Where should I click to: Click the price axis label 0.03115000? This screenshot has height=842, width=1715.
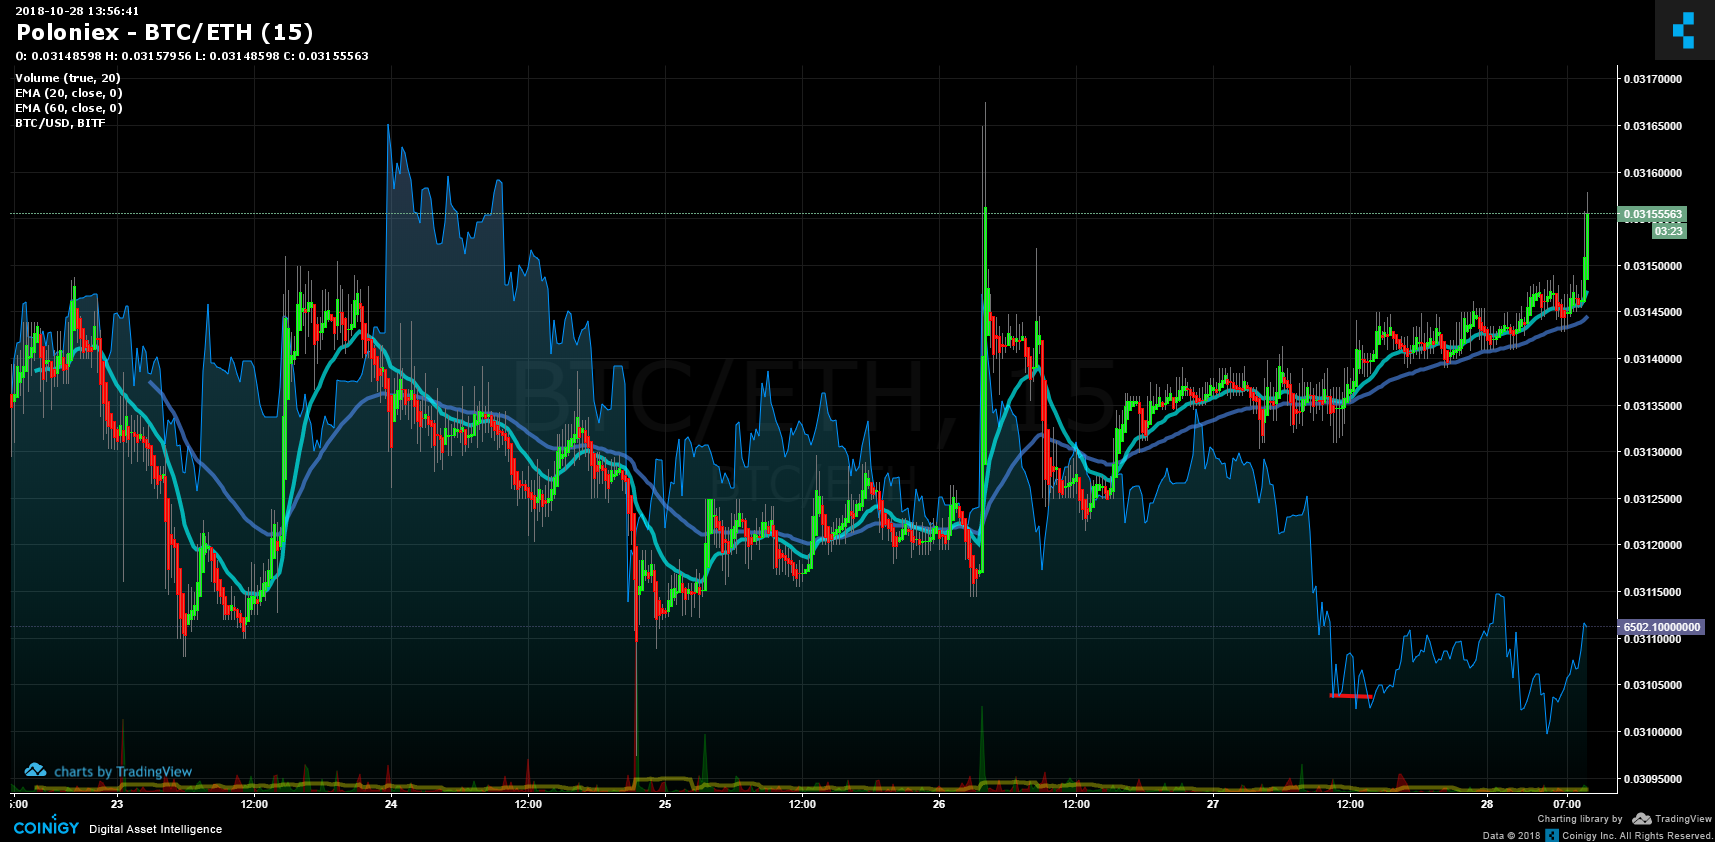(x=1653, y=592)
